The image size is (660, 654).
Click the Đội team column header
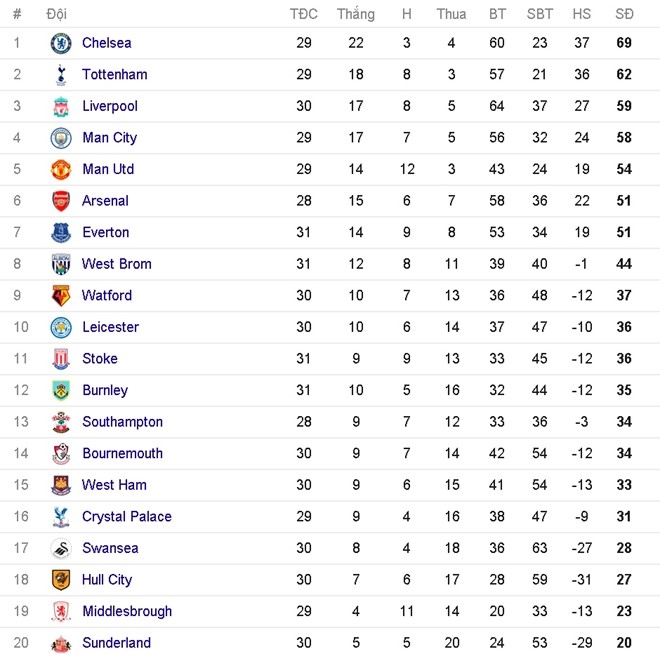(x=56, y=14)
